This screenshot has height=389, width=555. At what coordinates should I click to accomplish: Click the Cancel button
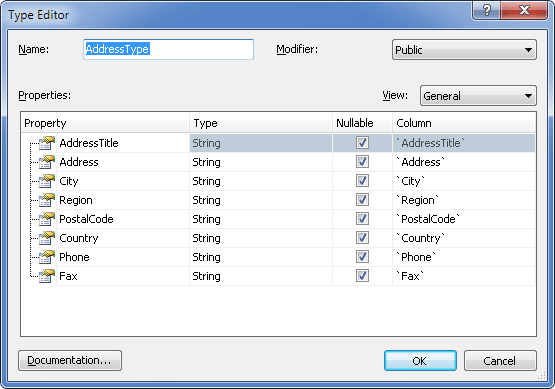pyautogui.click(x=500, y=361)
